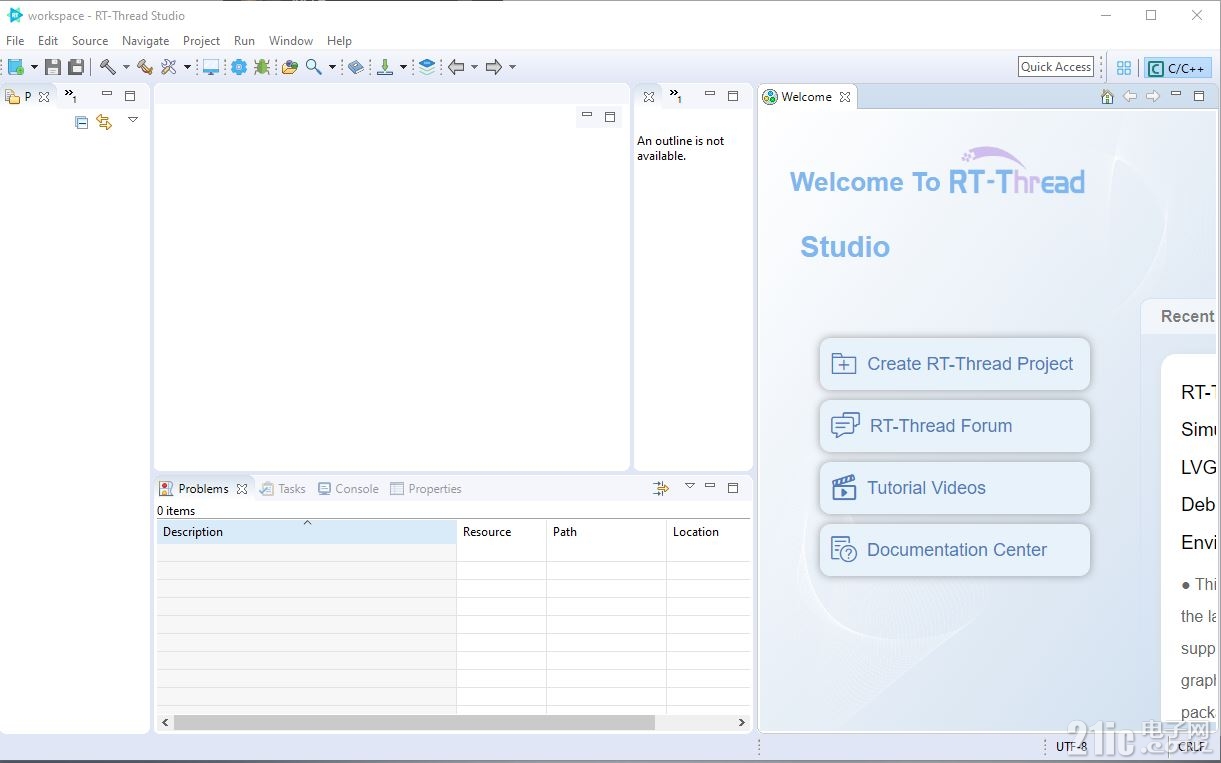Click the Search magnifier icon

click(x=314, y=67)
